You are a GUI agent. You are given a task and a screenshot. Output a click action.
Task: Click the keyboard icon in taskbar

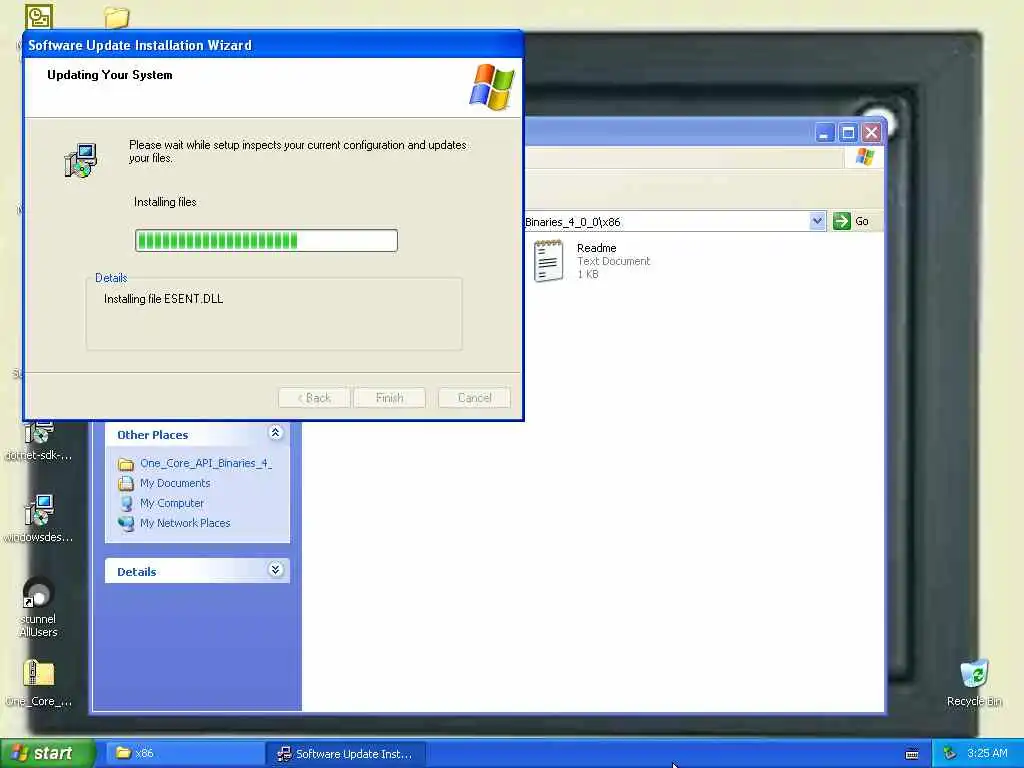click(x=912, y=754)
